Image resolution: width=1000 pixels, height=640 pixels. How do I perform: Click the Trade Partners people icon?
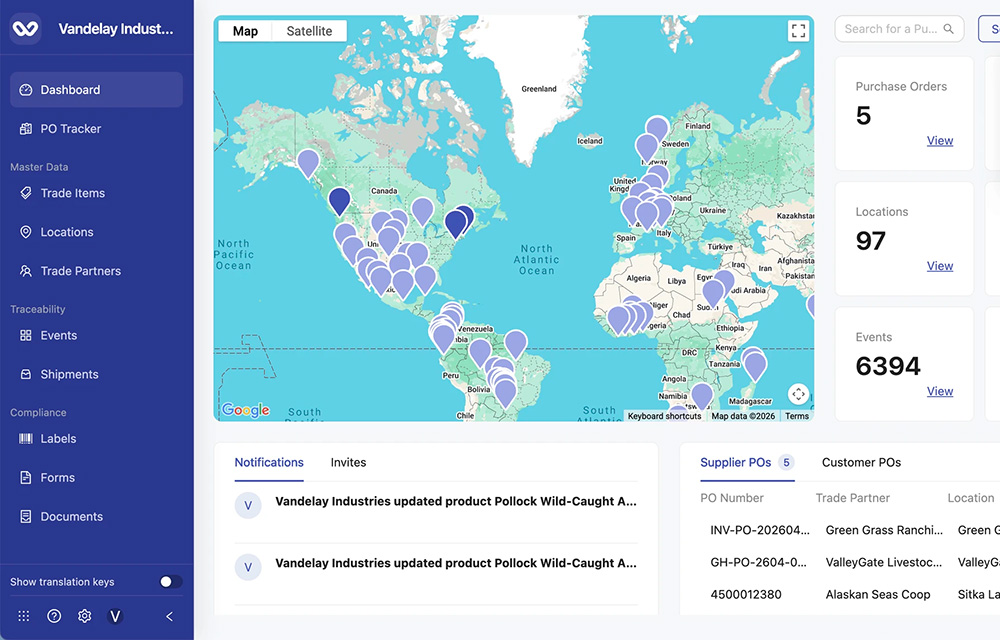pos(26,271)
